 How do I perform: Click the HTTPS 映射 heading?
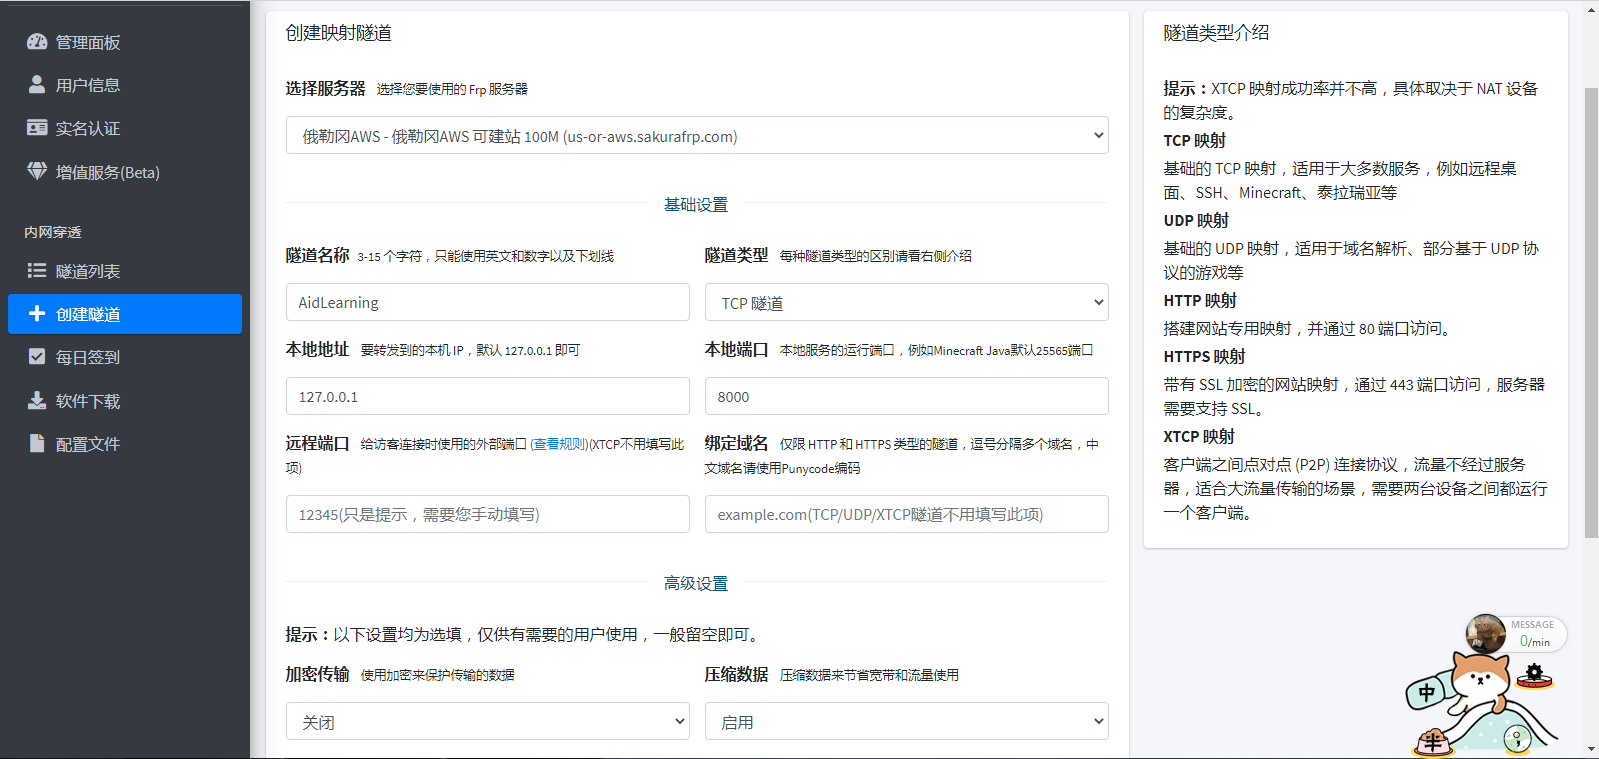point(1204,357)
